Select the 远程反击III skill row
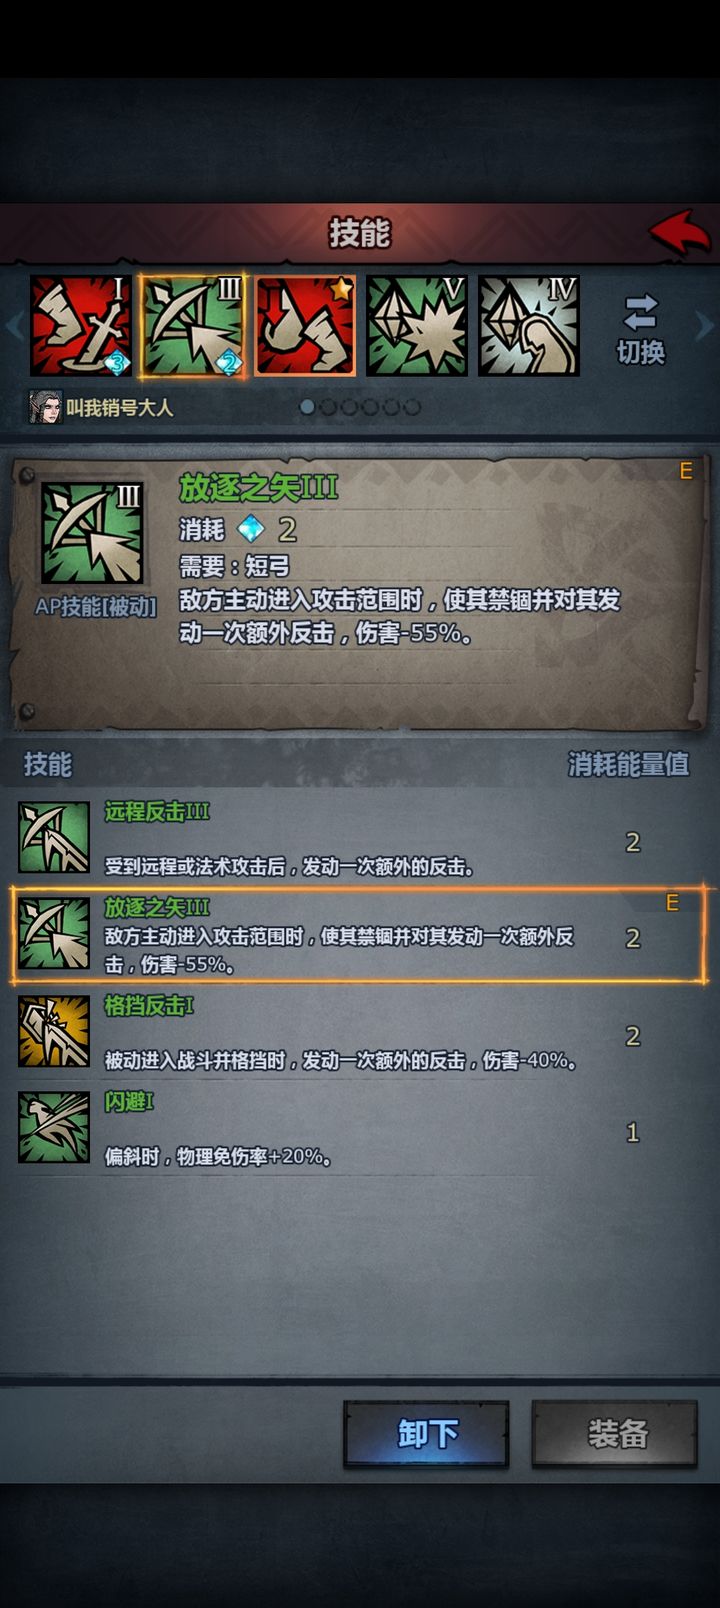The width and height of the screenshot is (720, 1608). [360, 838]
